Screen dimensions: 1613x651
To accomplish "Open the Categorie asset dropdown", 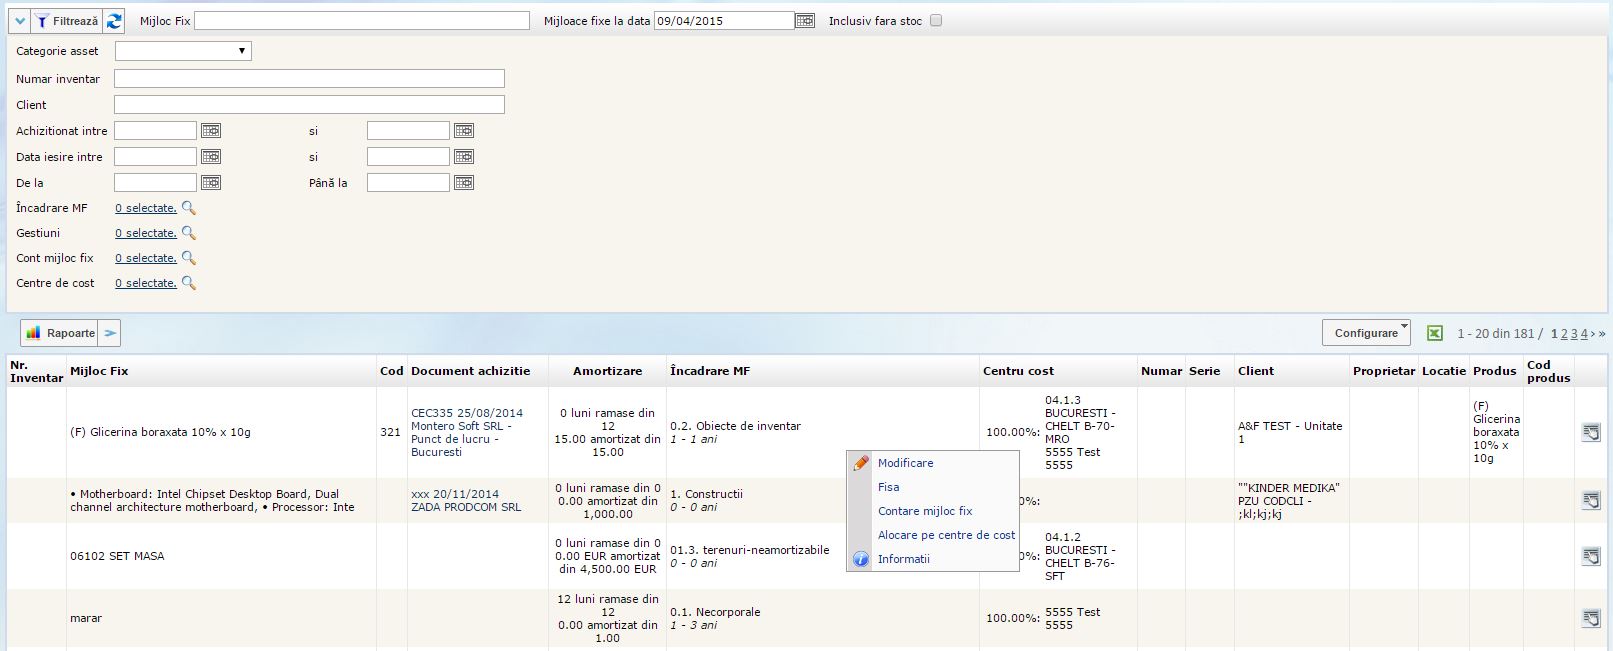I will coord(183,51).
